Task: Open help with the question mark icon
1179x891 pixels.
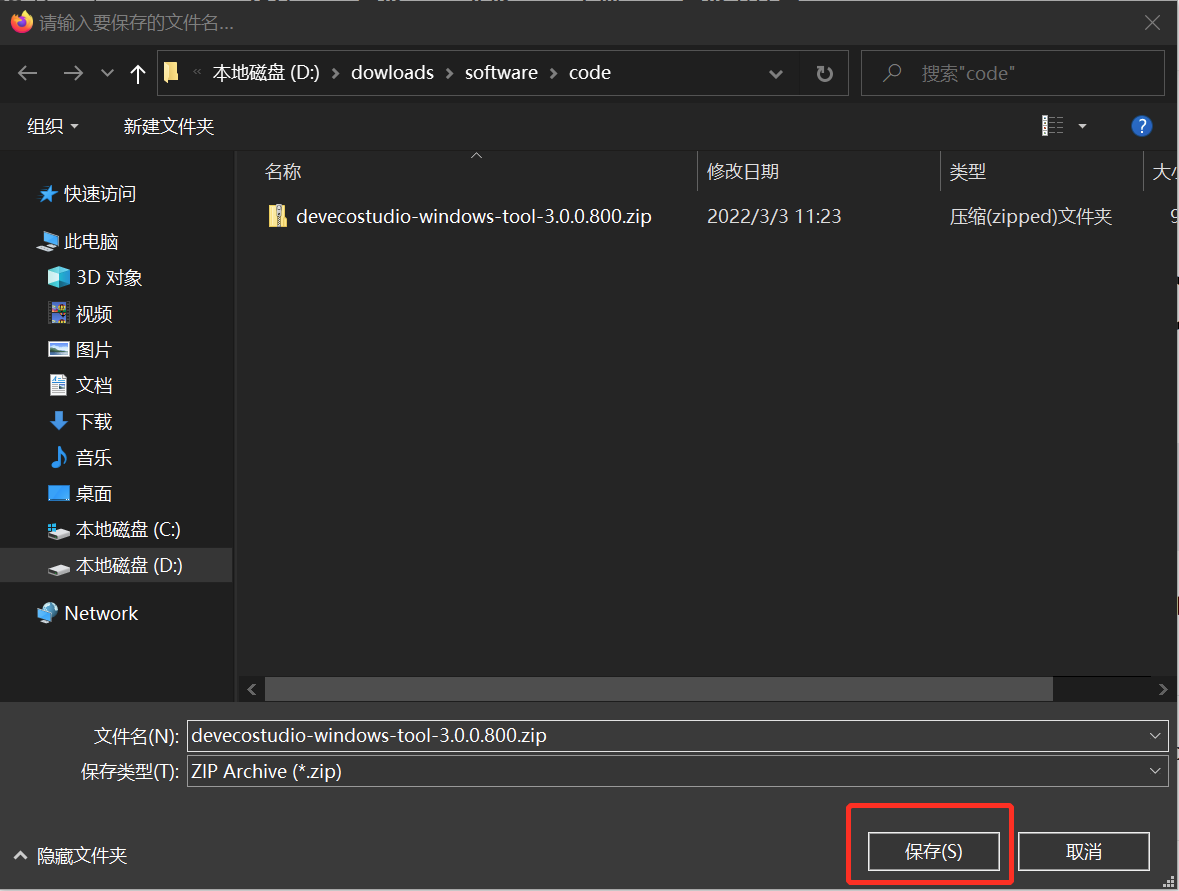Action: click(1141, 126)
